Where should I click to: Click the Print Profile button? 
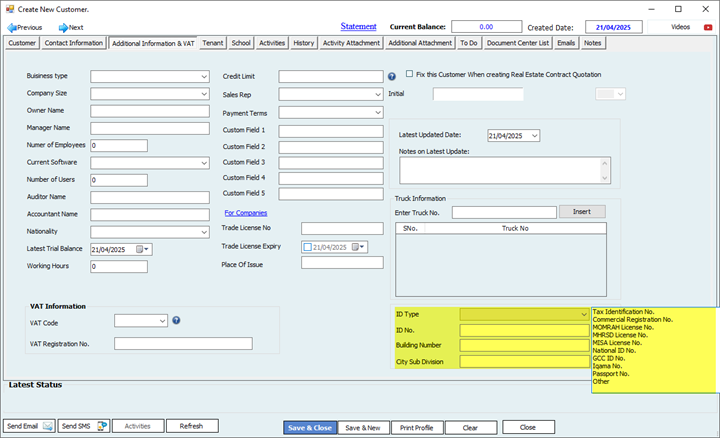click(416, 427)
